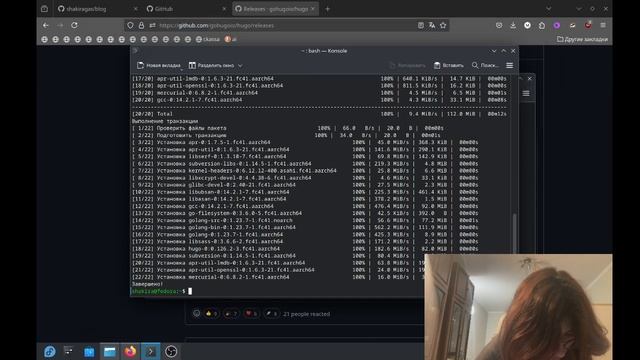Switch to the GitHub browser tab
The image size is (640, 360).
coord(186,9)
